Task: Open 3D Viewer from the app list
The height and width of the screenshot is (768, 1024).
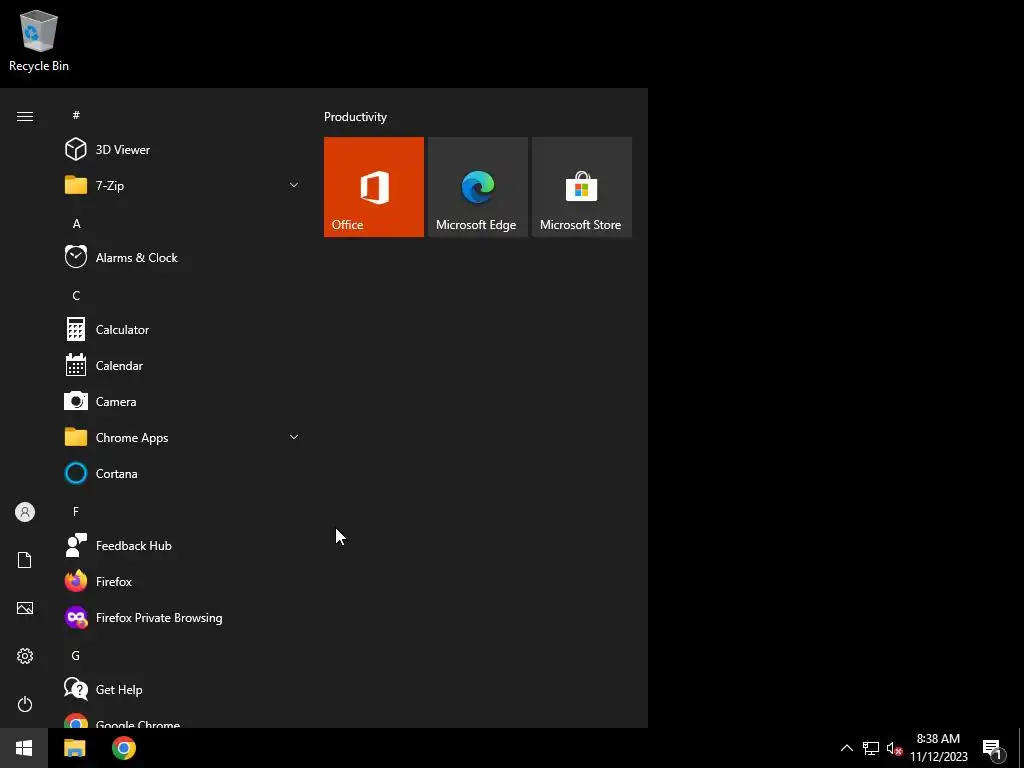Action: (x=182, y=150)
